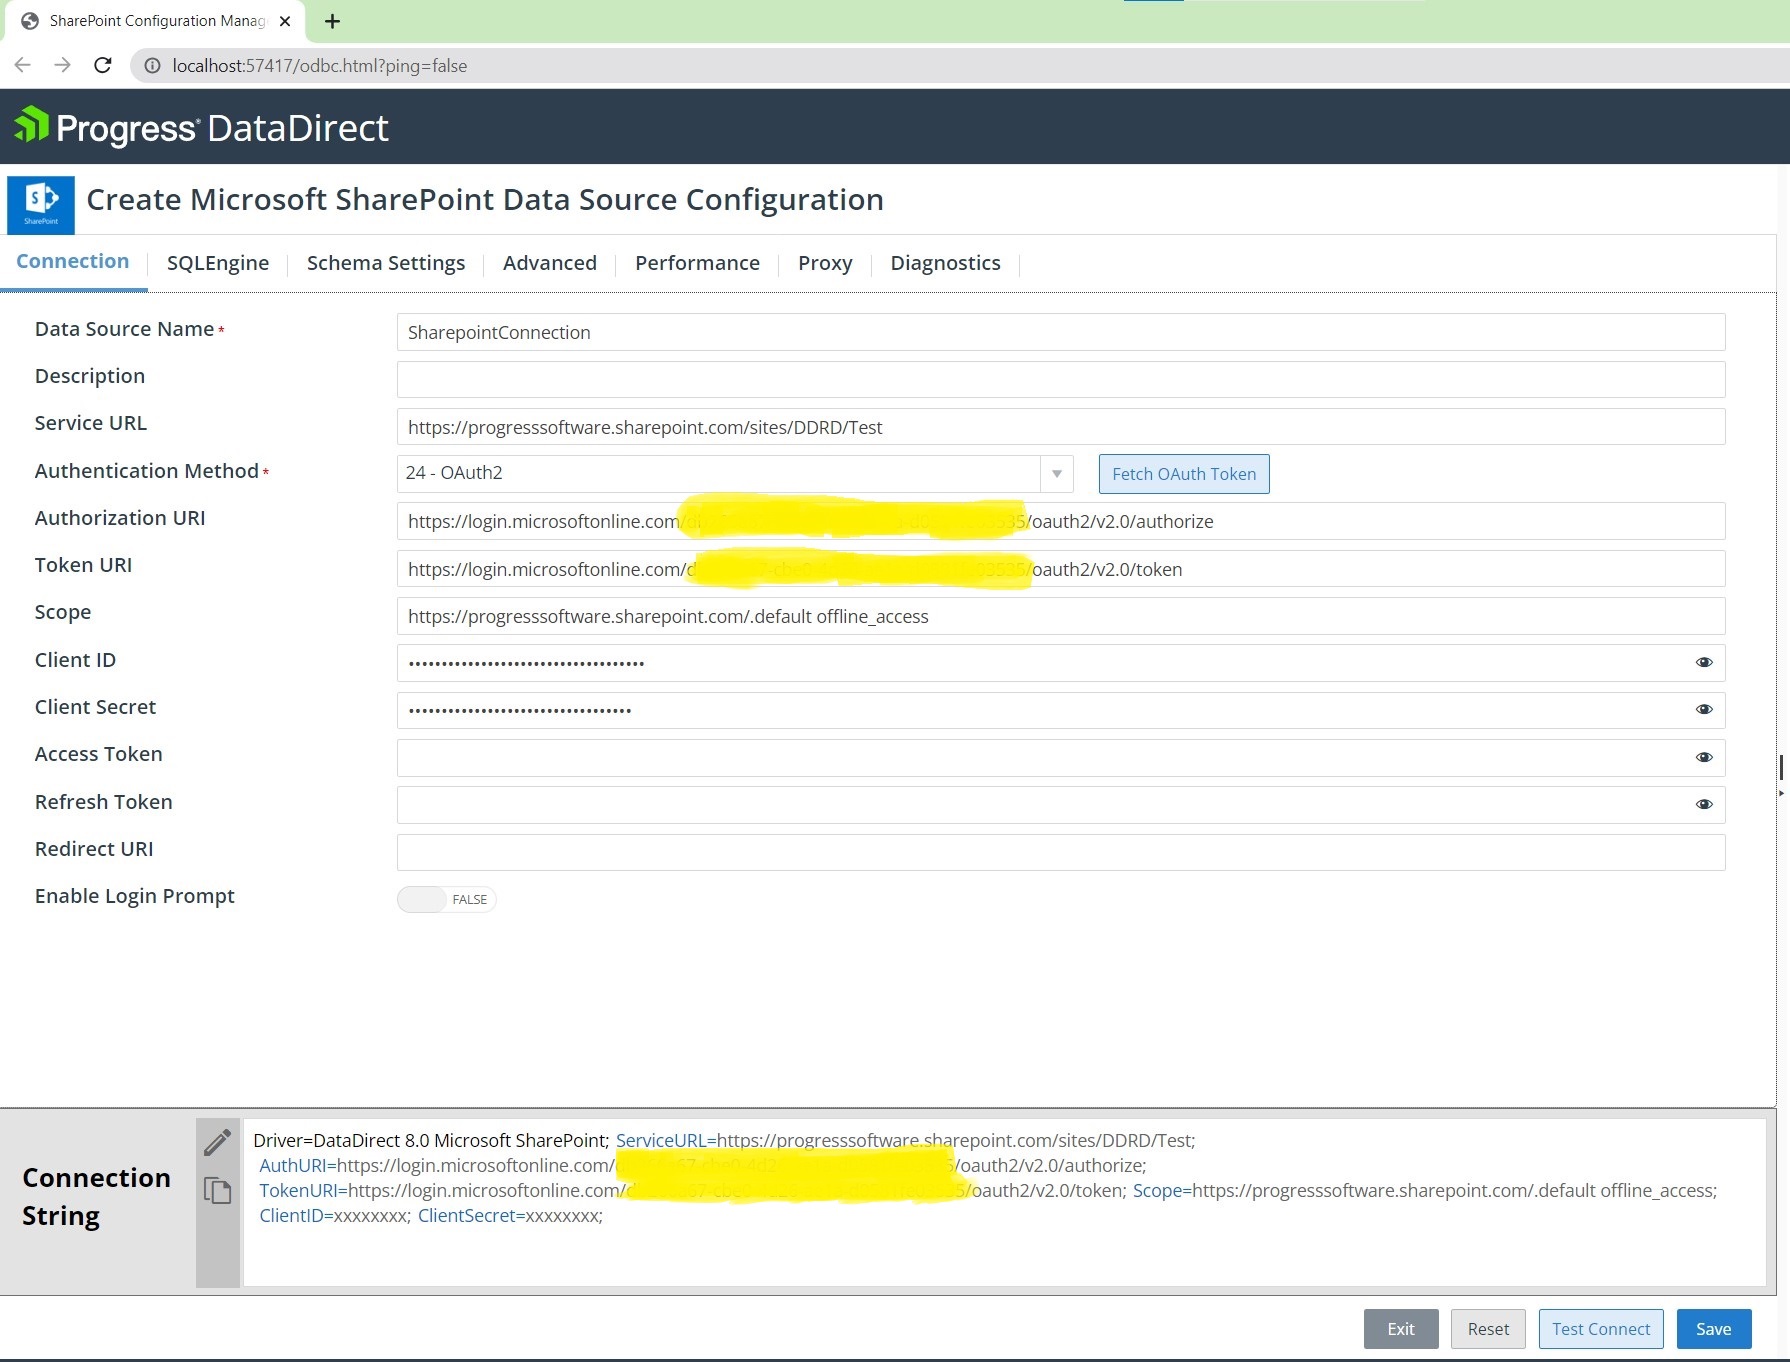This screenshot has height=1362, width=1790.
Task: Reveal the Client ID value with eye icon
Action: (1704, 662)
